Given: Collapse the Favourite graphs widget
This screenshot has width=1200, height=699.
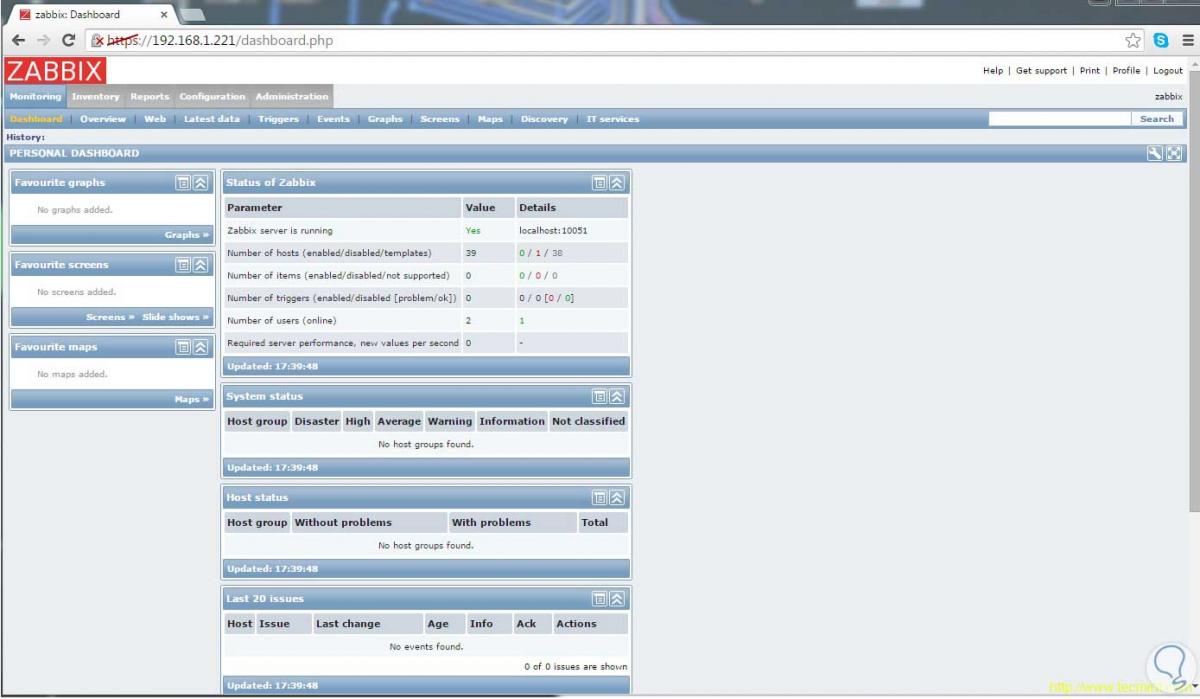Looking at the screenshot, I should tap(200, 182).
